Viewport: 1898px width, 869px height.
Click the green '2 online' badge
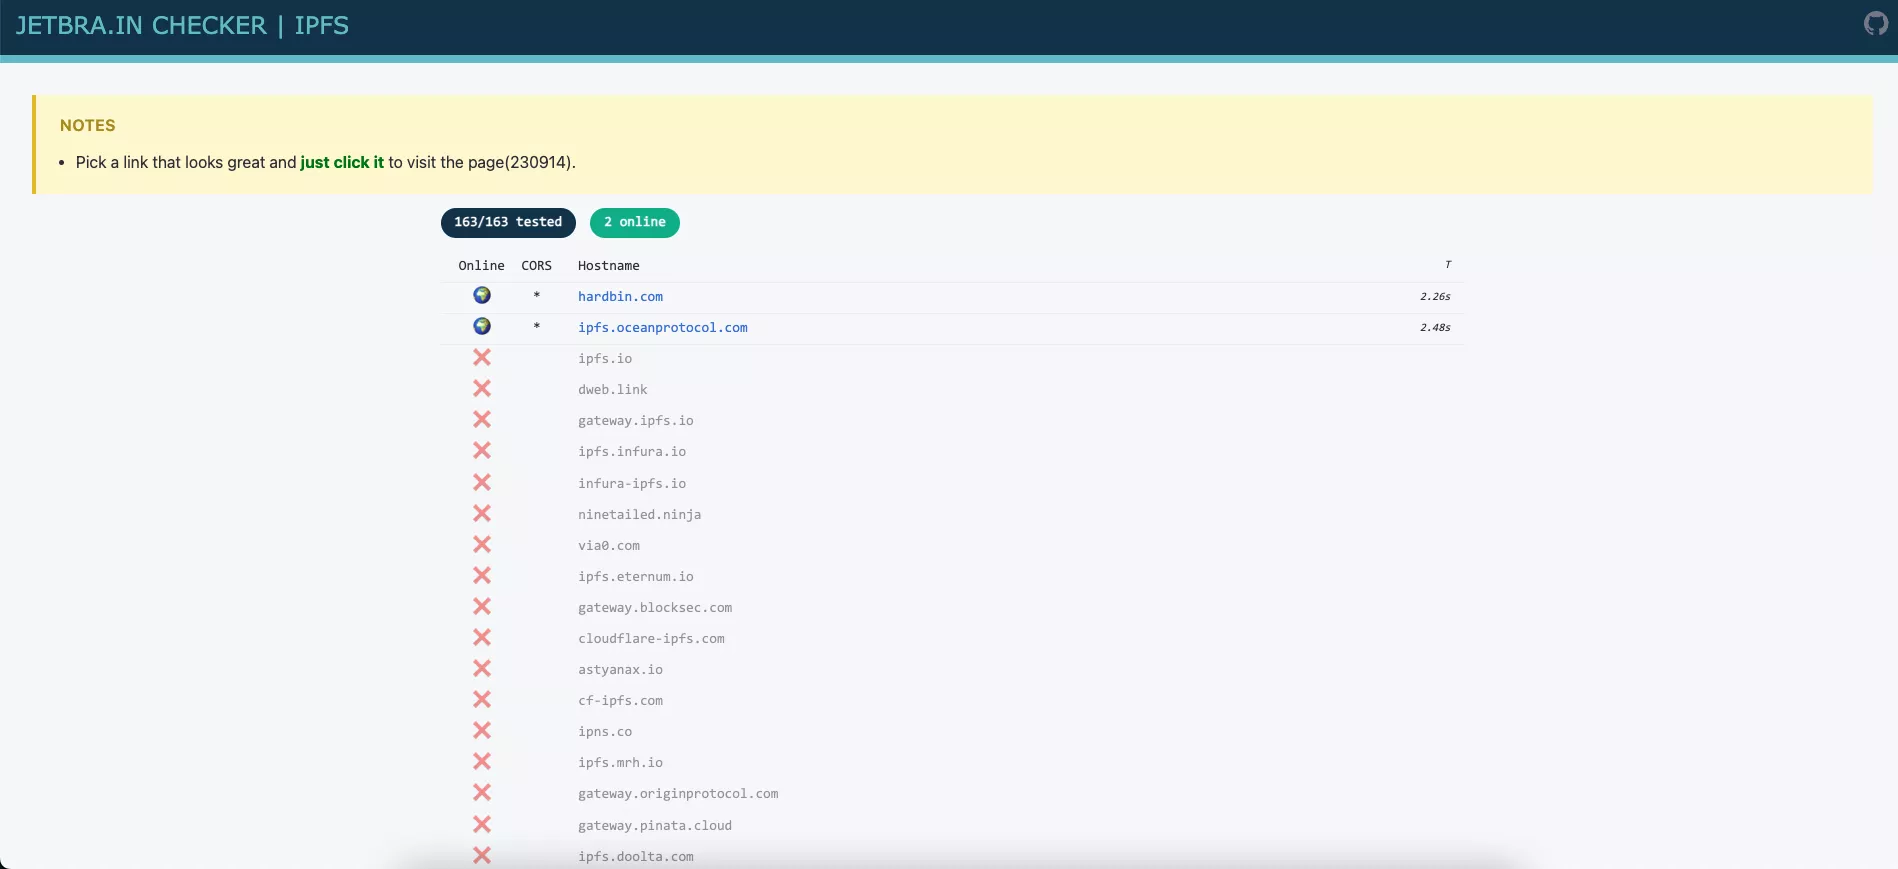(x=634, y=222)
